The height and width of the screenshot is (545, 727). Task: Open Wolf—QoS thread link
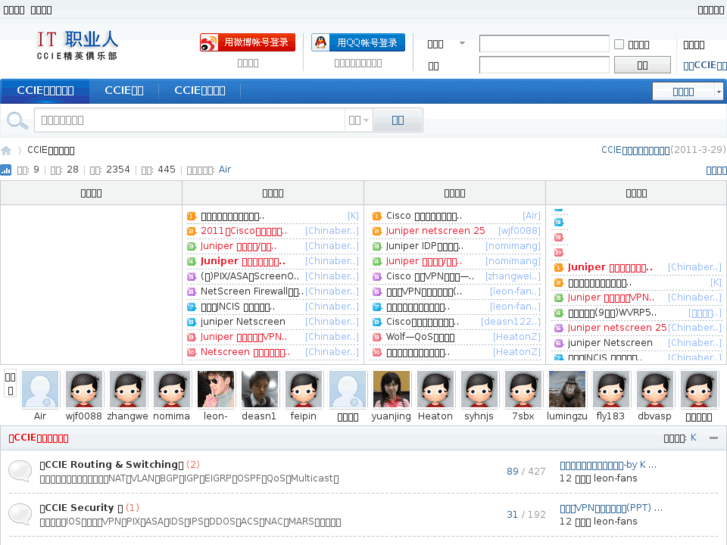pos(420,337)
